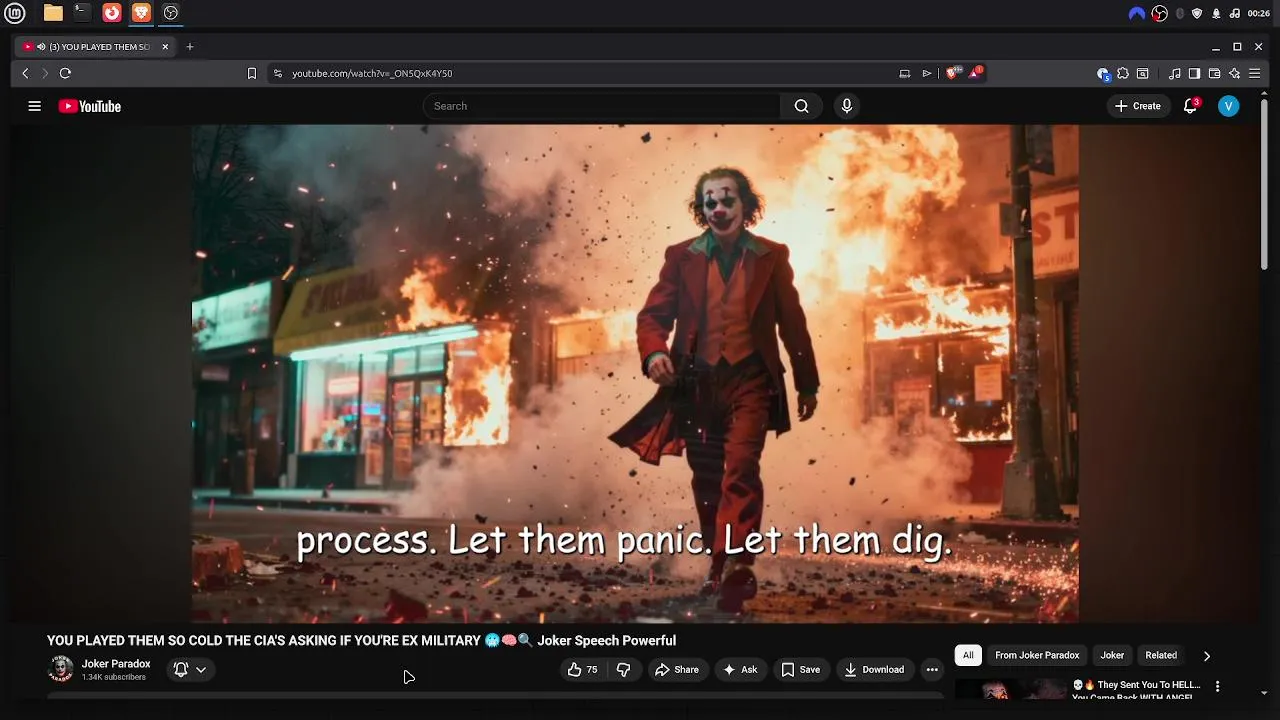
Task: Go to the YouTube home logo
Action: tap(90, 106)
